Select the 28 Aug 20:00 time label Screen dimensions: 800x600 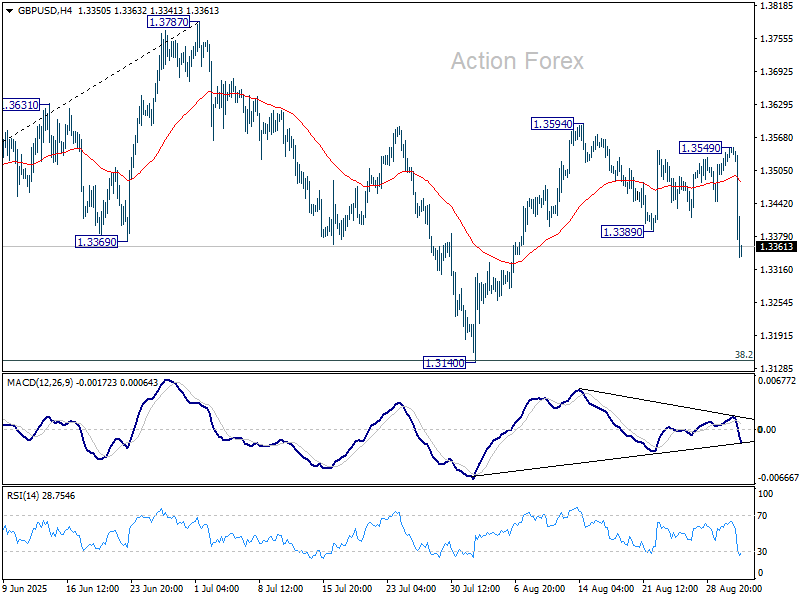pyautogui.click(x=734, y=589)
